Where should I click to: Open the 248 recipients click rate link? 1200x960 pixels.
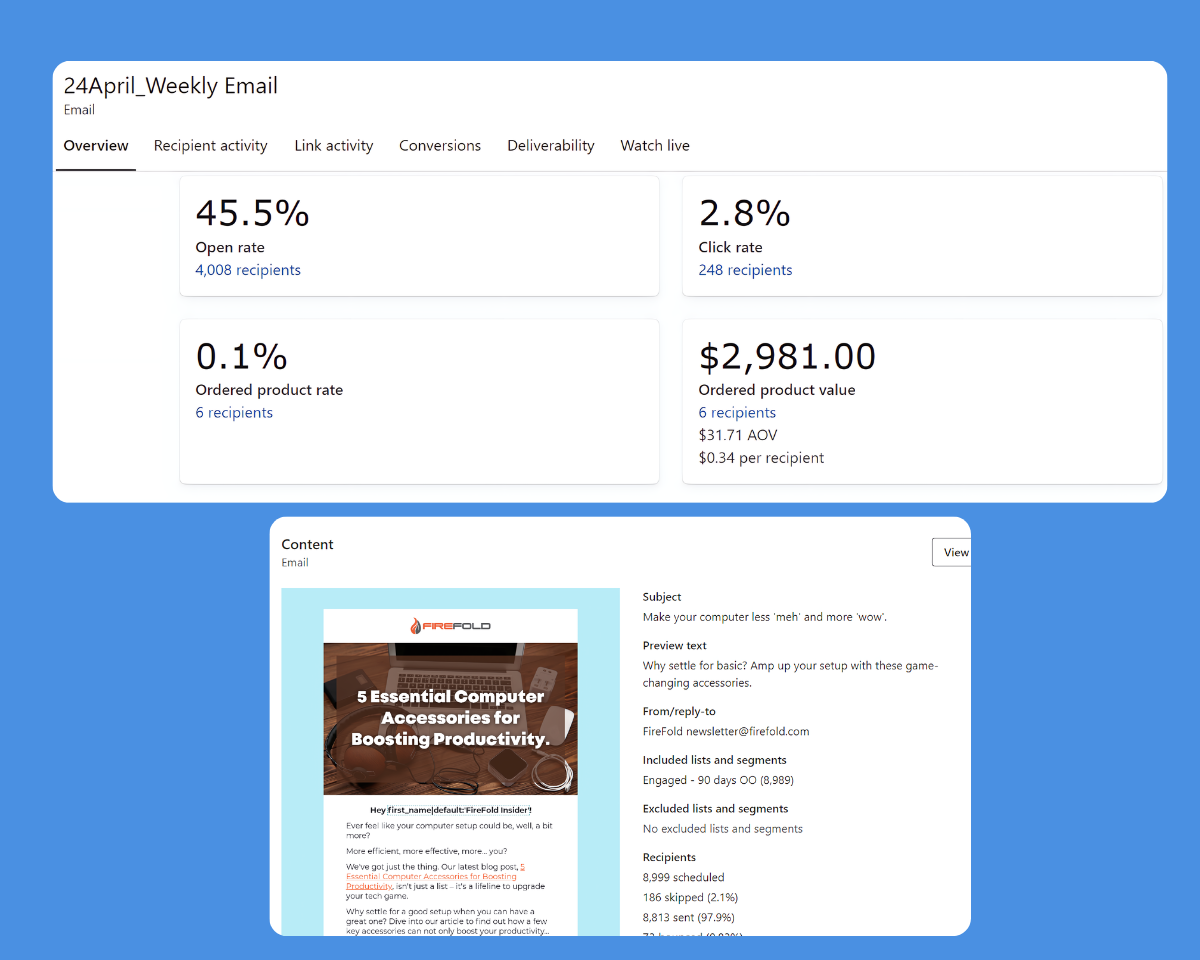coord(745,270)
